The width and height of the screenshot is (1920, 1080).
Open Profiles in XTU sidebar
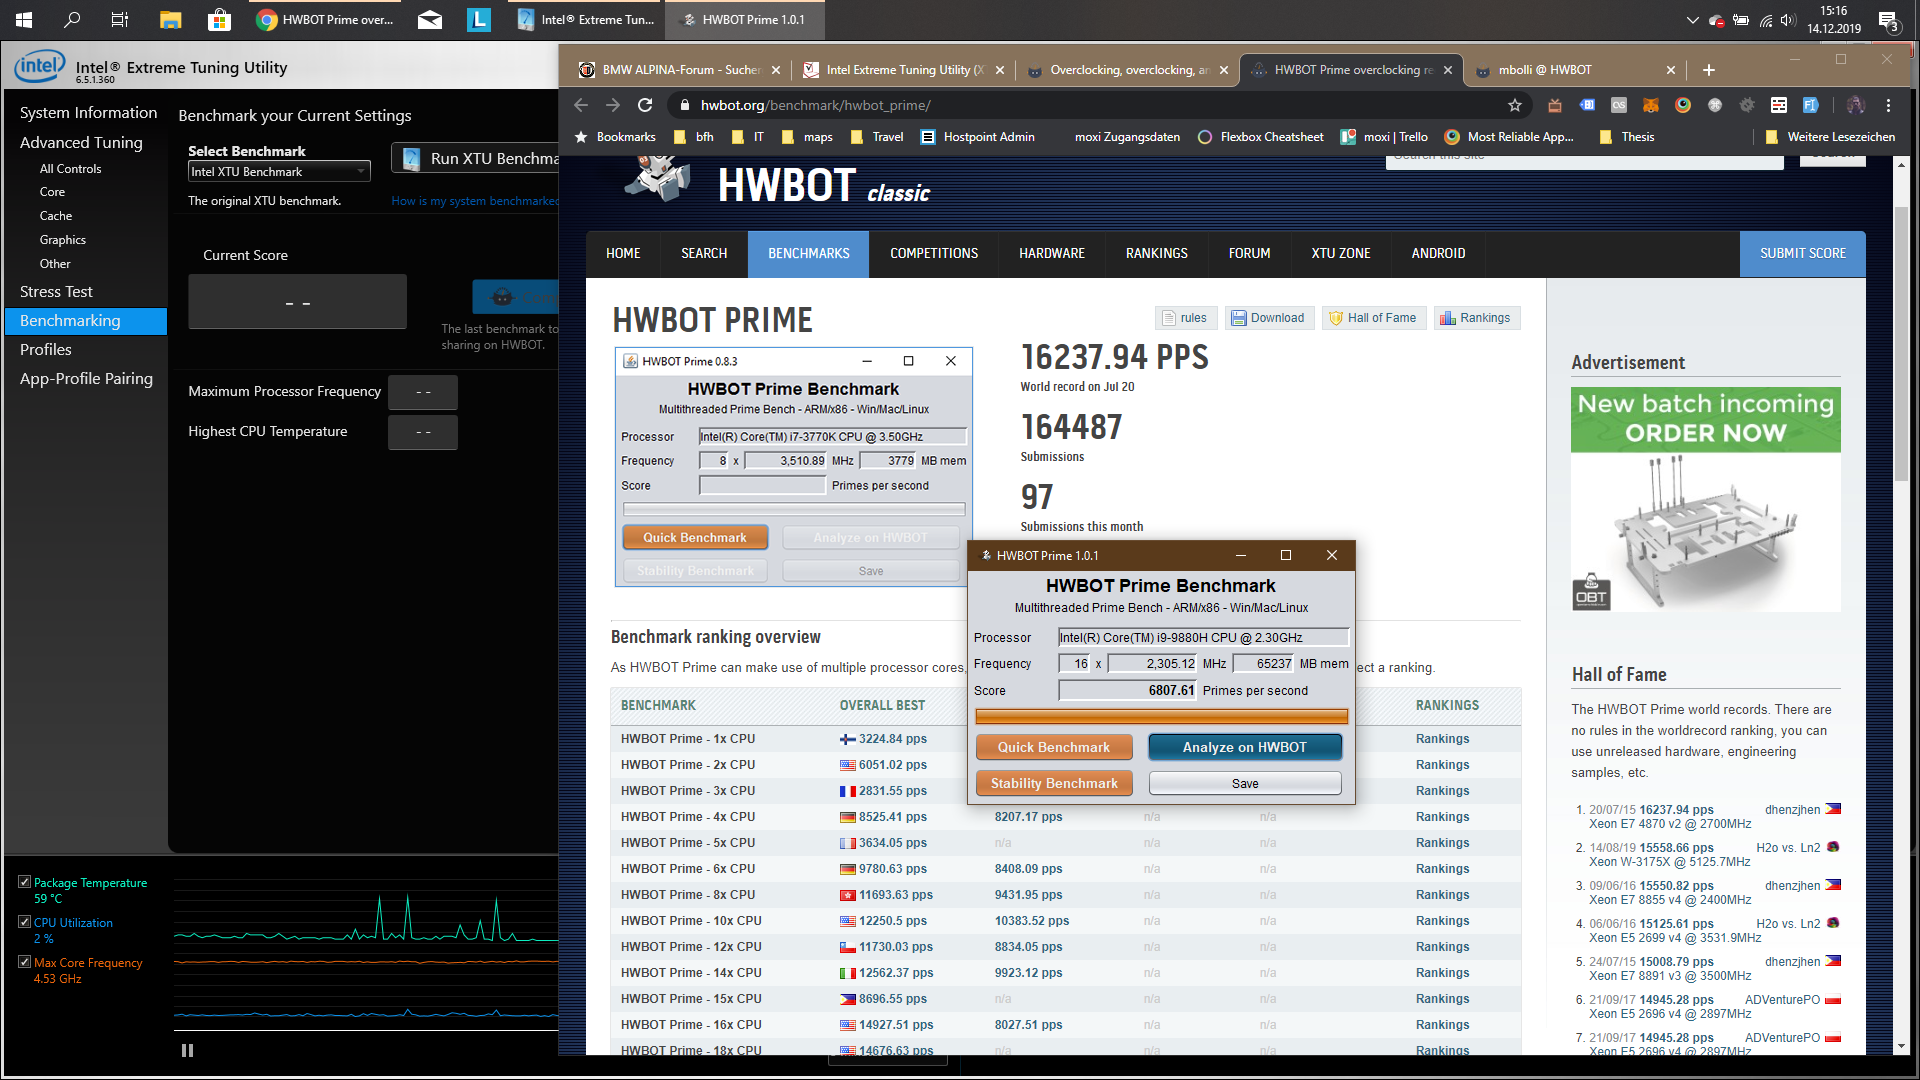tap(46, 350)
